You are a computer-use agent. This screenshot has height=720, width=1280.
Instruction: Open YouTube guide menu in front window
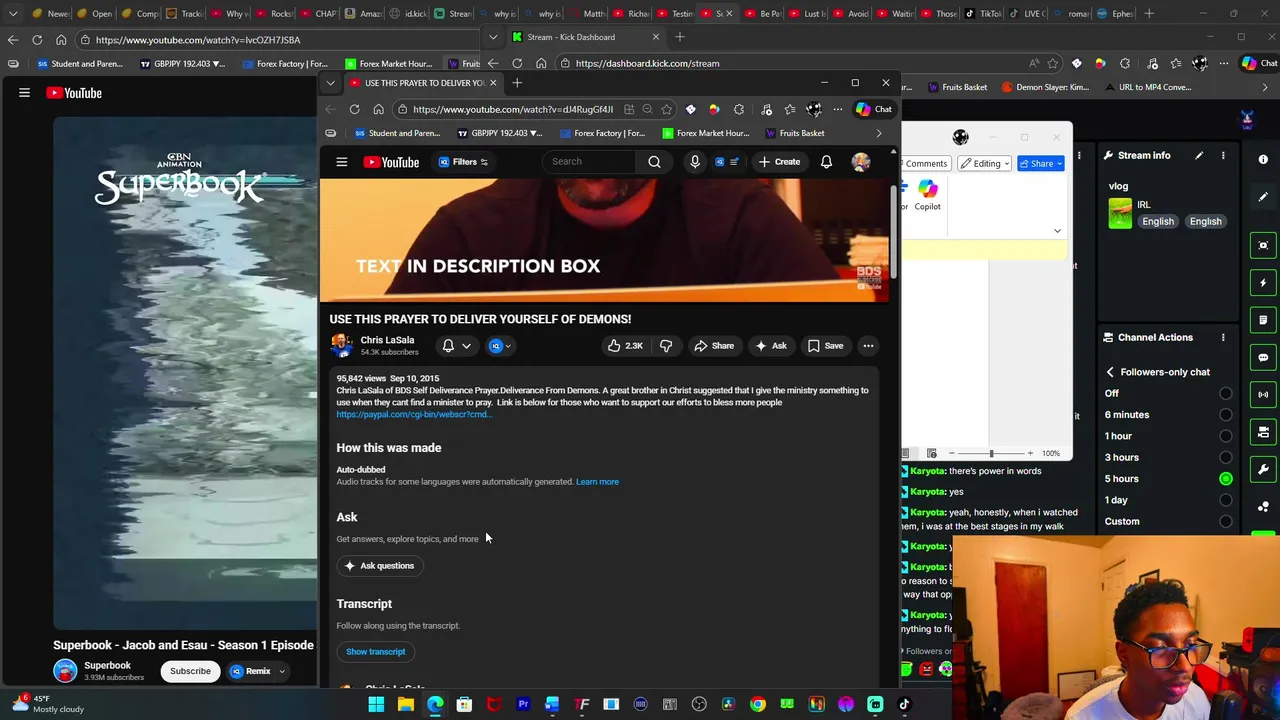click(x=342, y=162)
